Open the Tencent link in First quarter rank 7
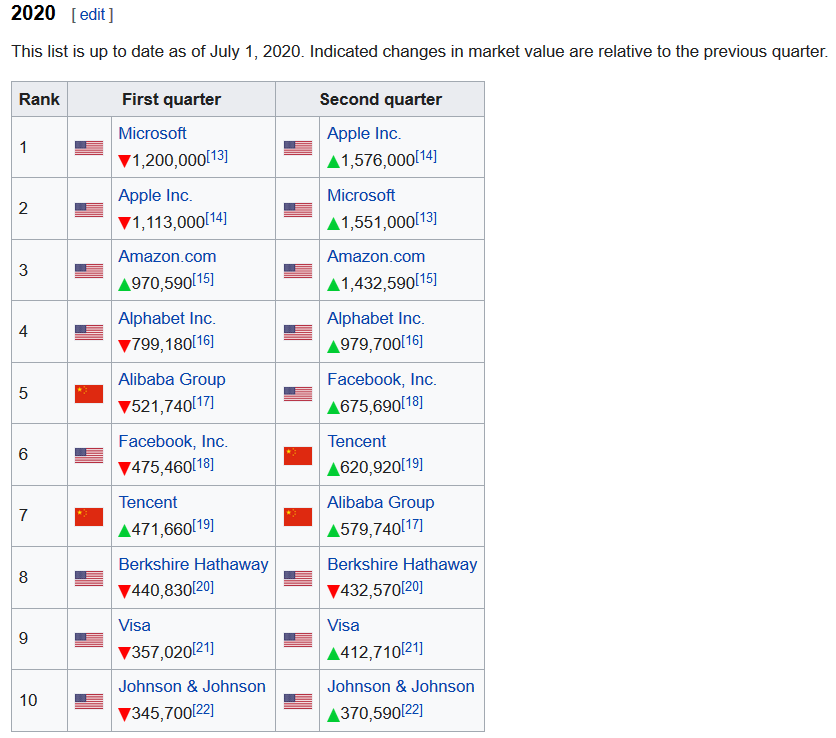This screenshot has width=836, height=738. tap(147, 502)
